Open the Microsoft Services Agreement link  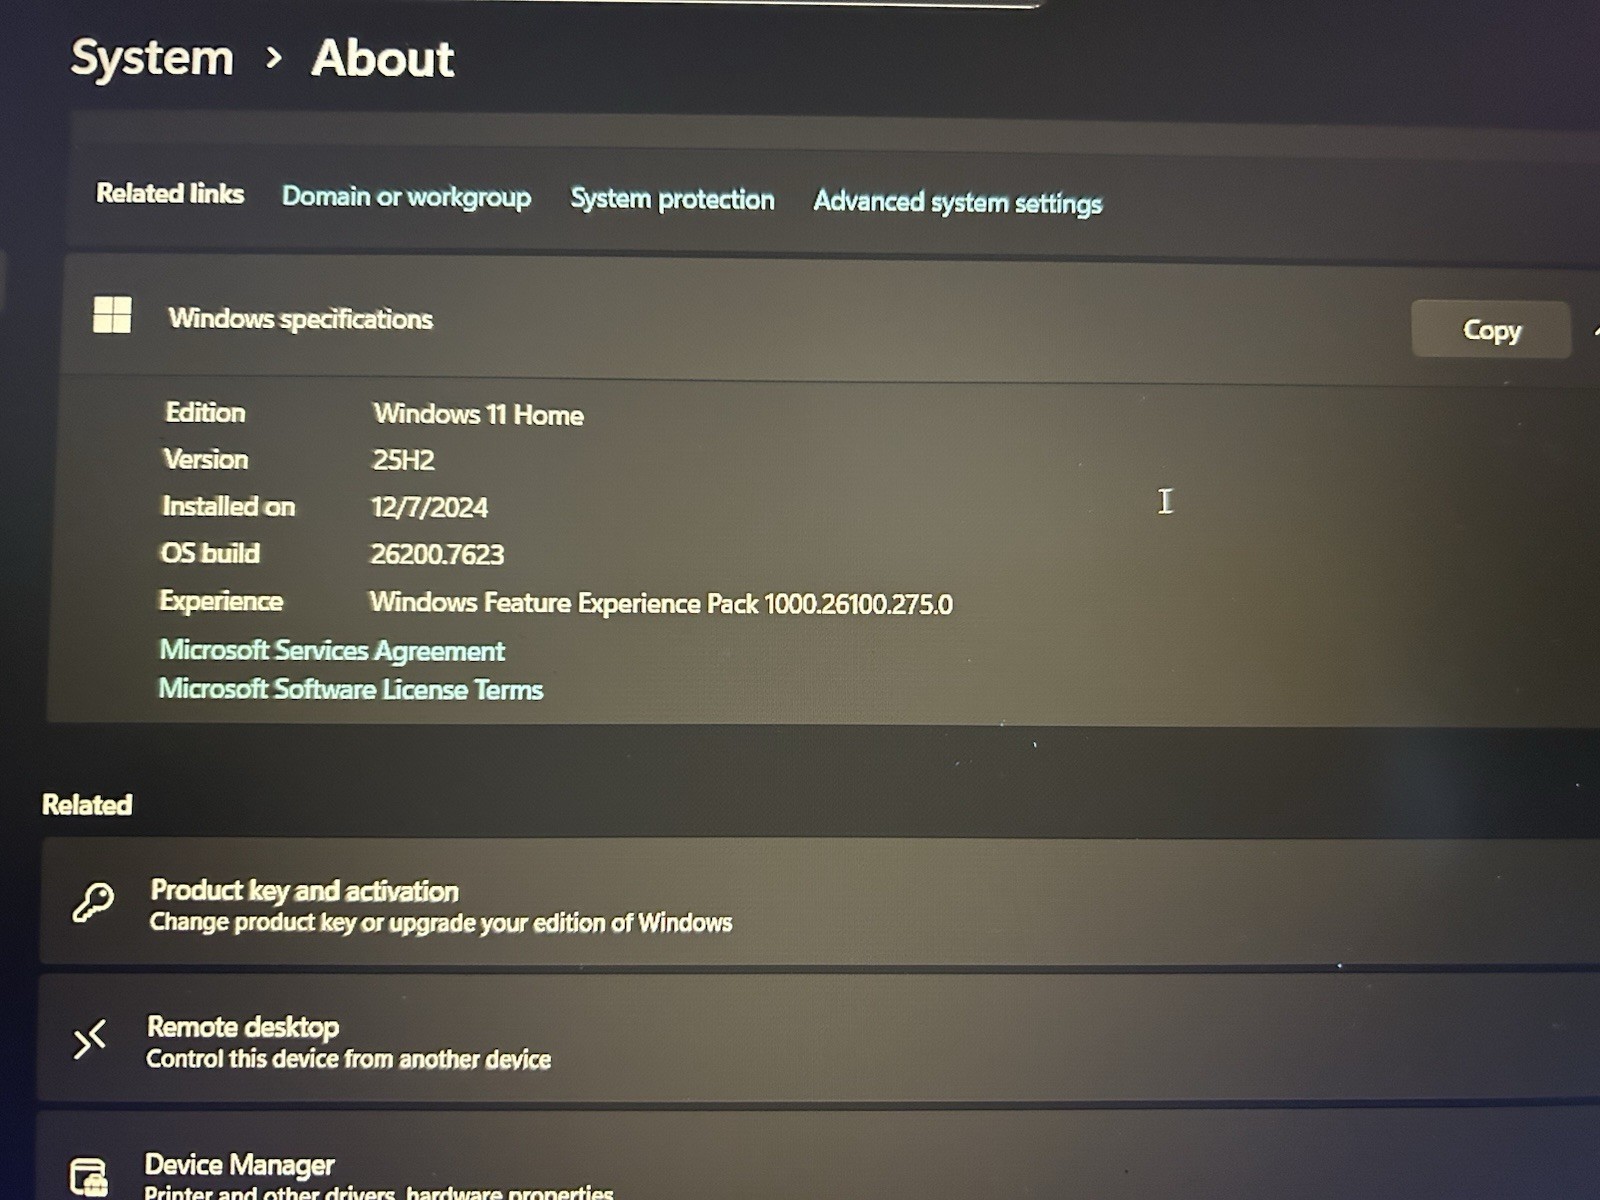[332, 650]
